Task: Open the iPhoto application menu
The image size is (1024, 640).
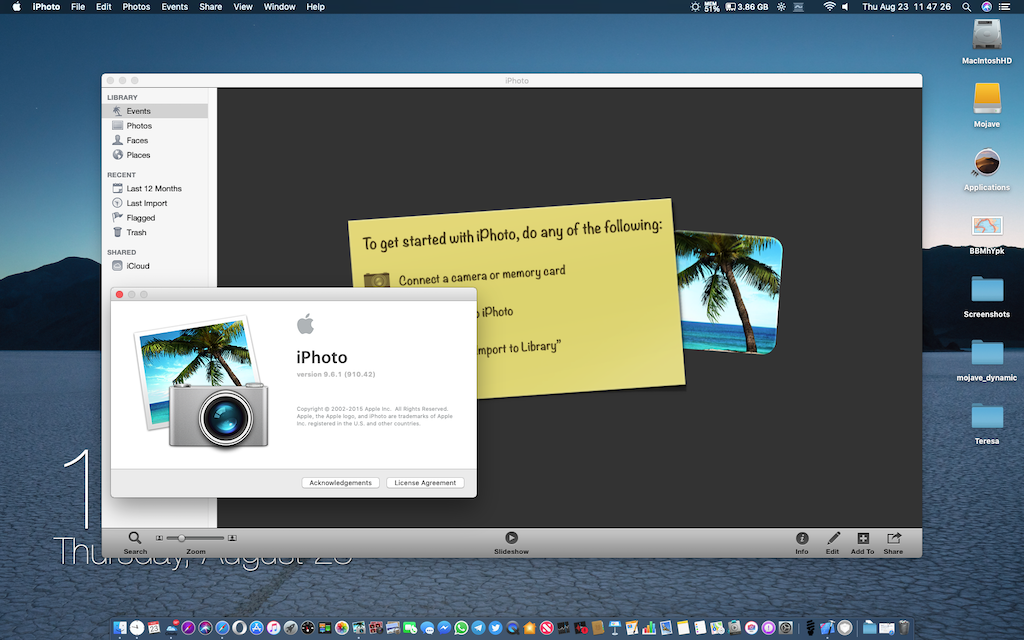Action: pyautogui.click(x=46, y=7)
